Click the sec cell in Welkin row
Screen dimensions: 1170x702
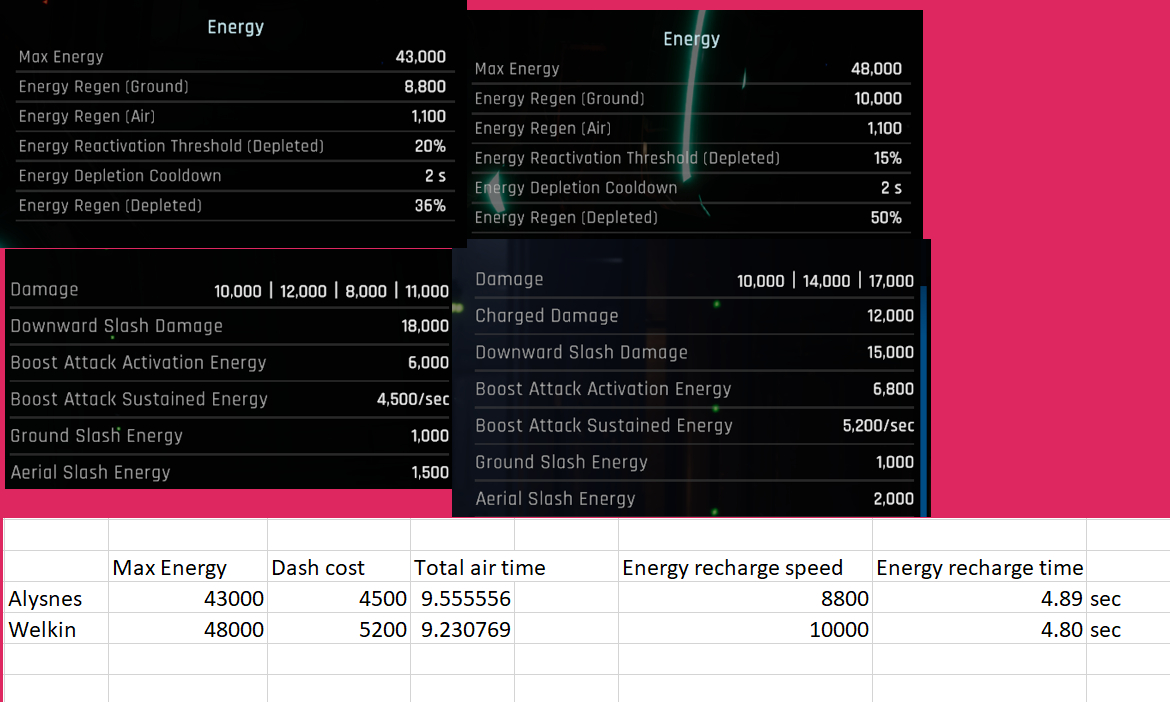(x=1128, y=629)
